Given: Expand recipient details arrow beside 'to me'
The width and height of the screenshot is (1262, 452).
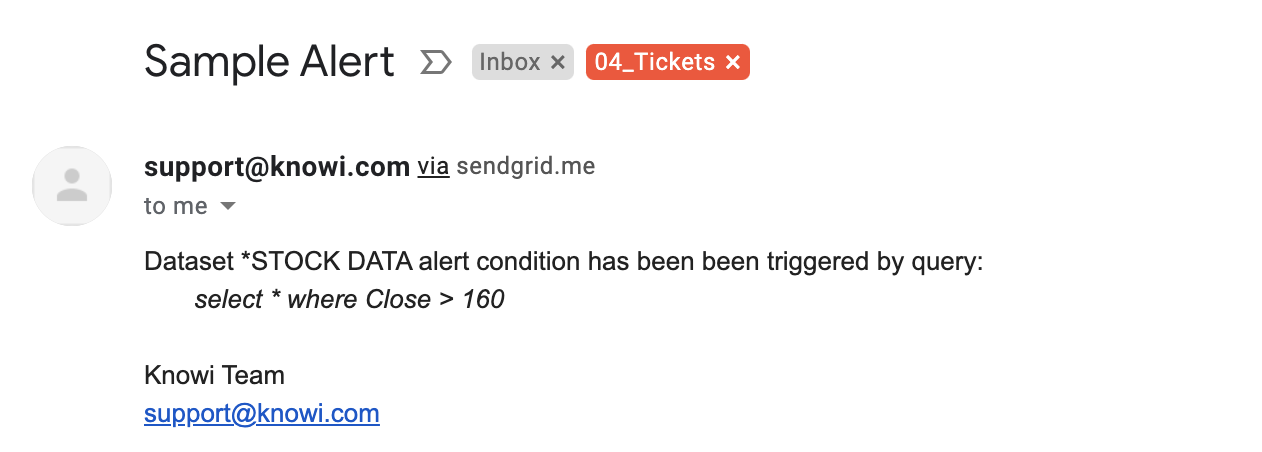Looking at the screenshot, I should (x=228, y=207).
